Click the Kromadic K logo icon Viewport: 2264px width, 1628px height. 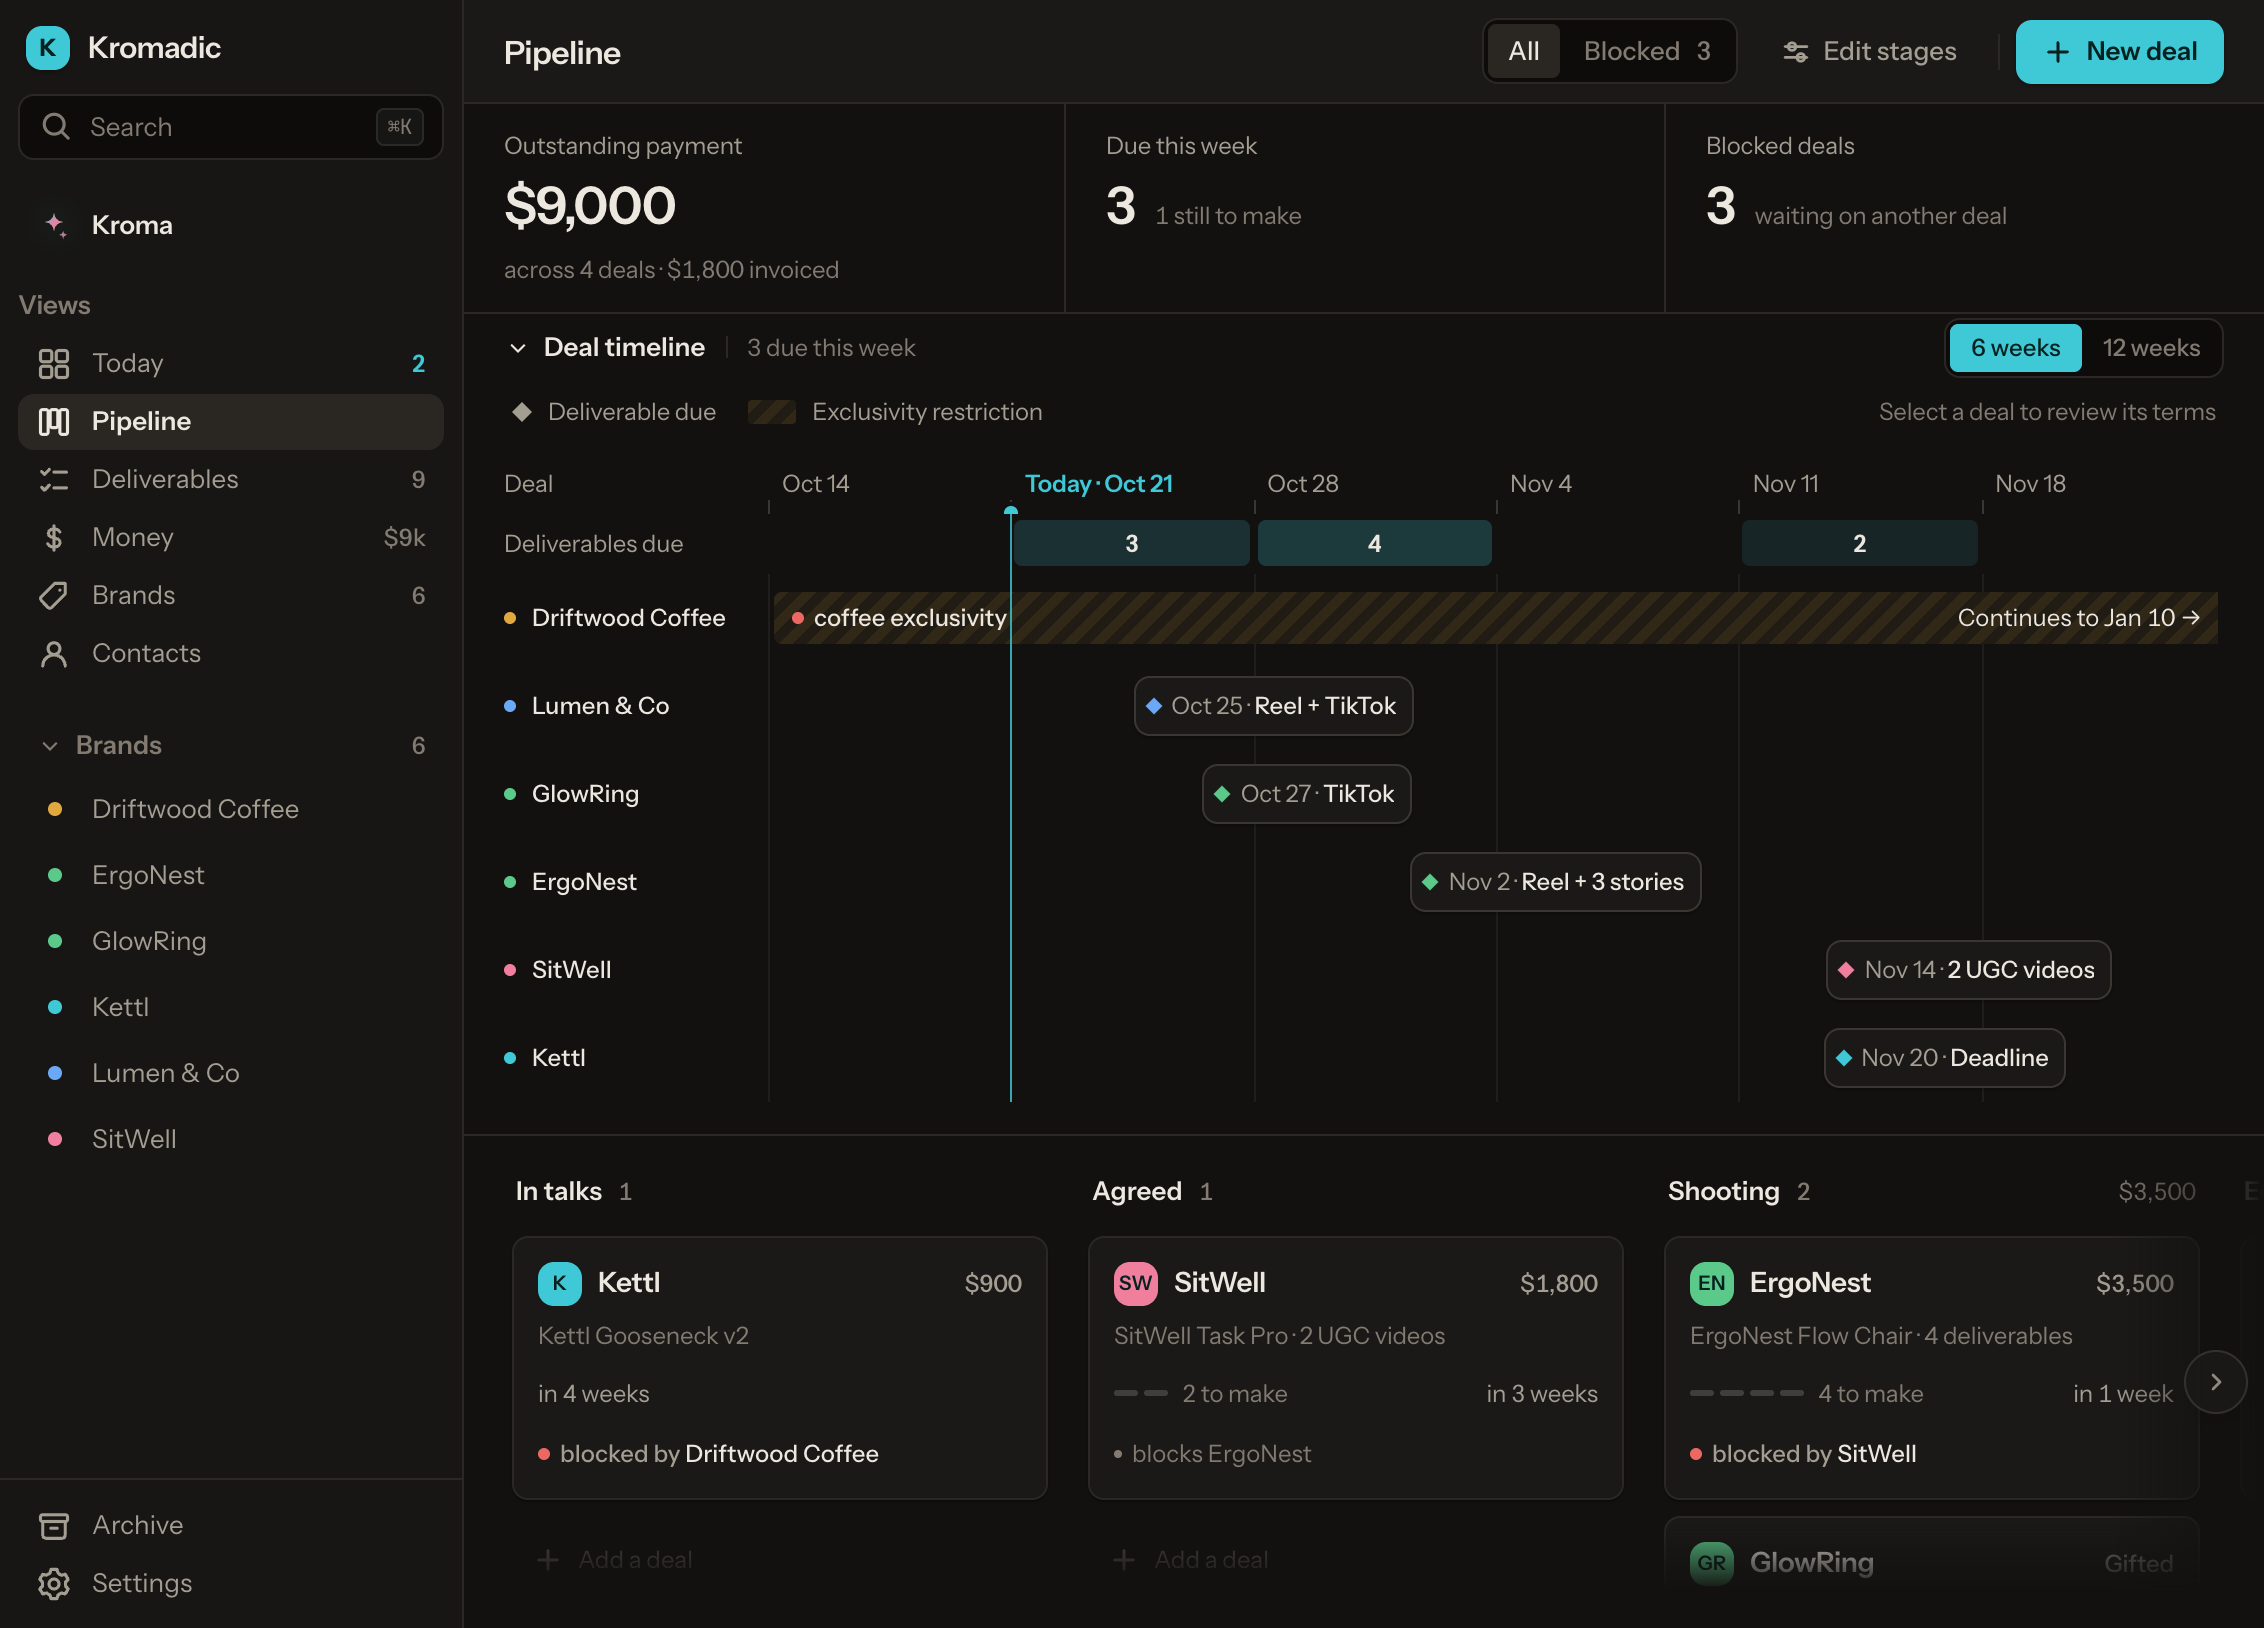tap(48, 48)
